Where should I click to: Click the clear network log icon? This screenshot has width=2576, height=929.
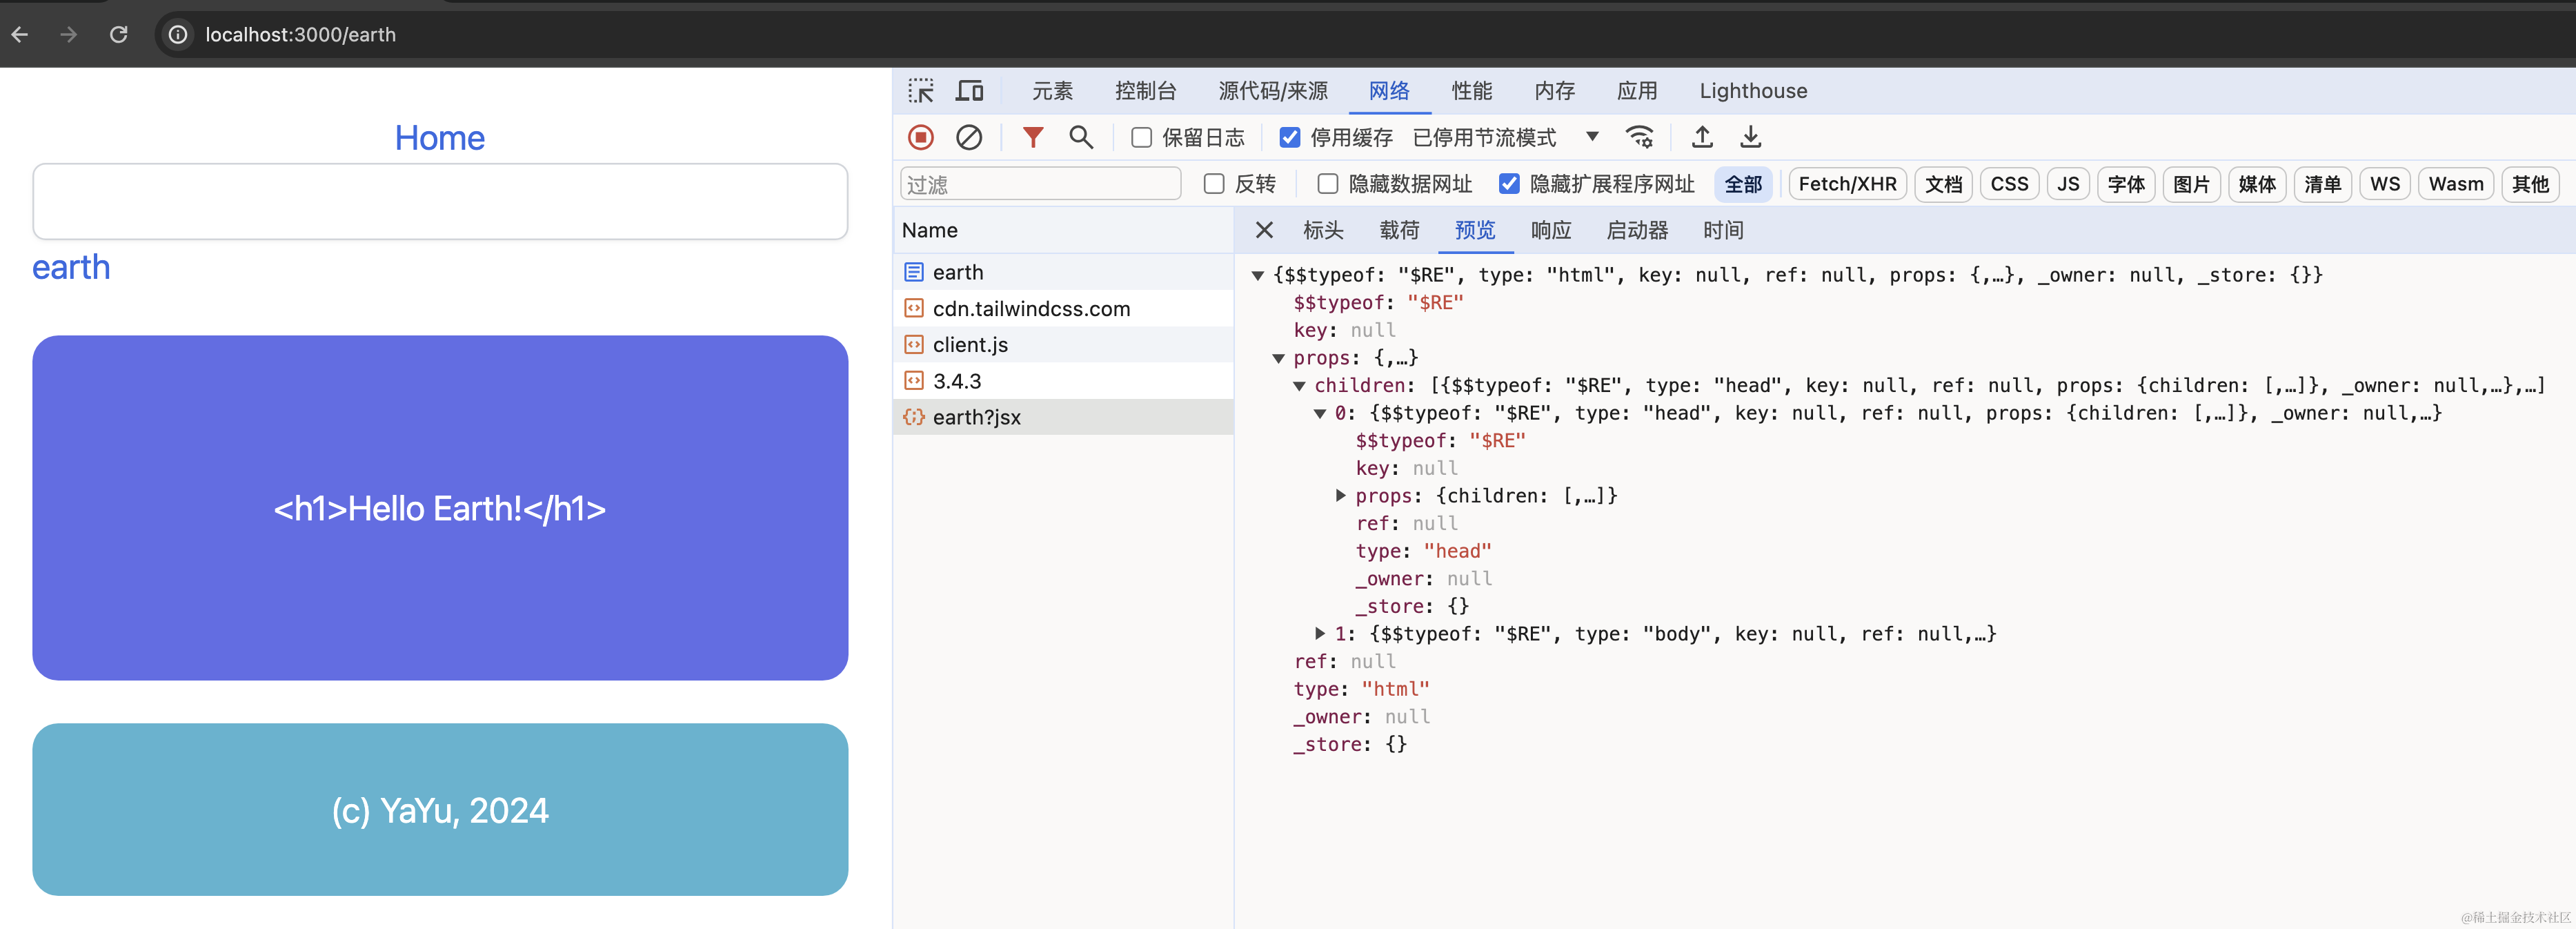click(968, 137)
